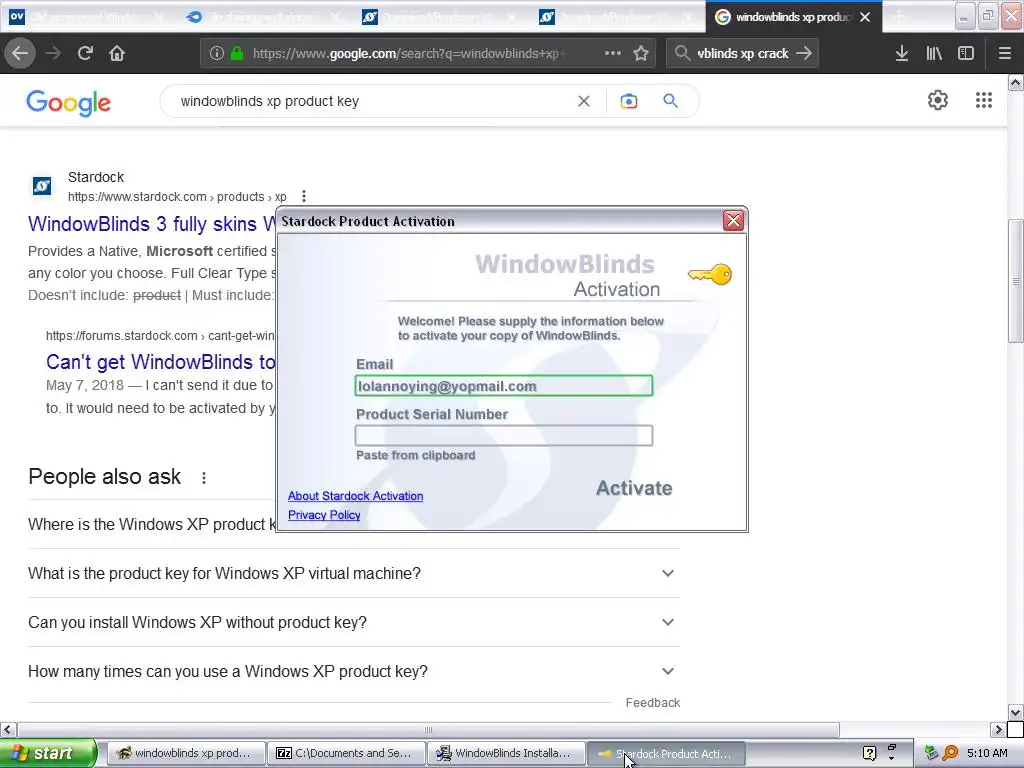Open the 'About Stardock Activation' link
Viewport: 1024px width, 768px height.
pyautogui.click(x=355, y=496)
